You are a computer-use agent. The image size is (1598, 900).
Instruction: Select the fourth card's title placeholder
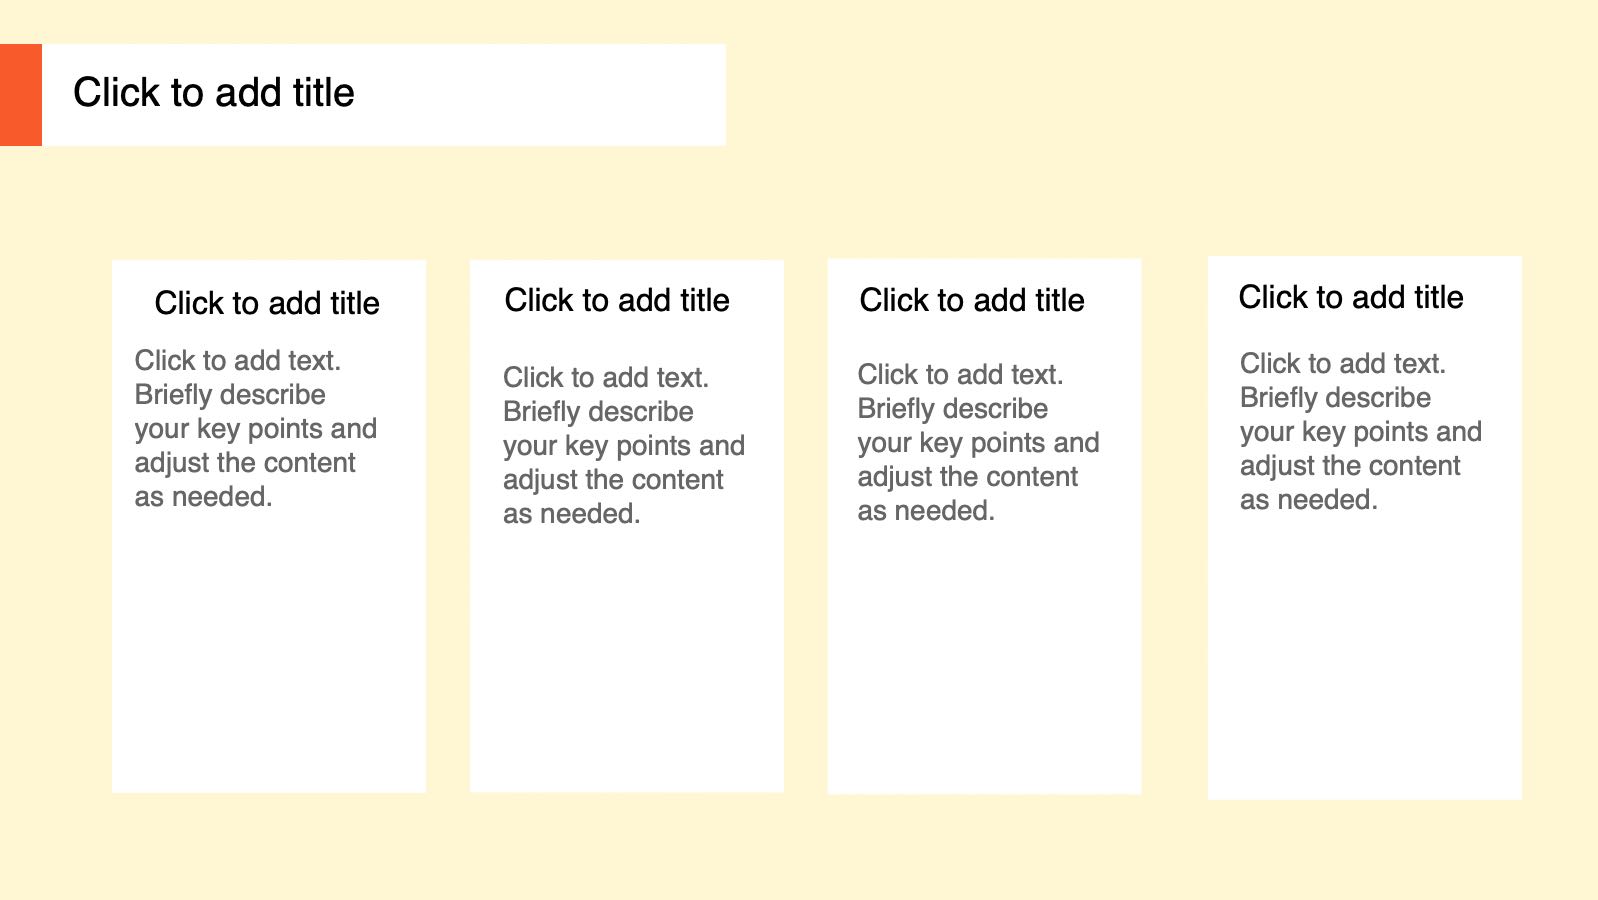[1351, 297]
